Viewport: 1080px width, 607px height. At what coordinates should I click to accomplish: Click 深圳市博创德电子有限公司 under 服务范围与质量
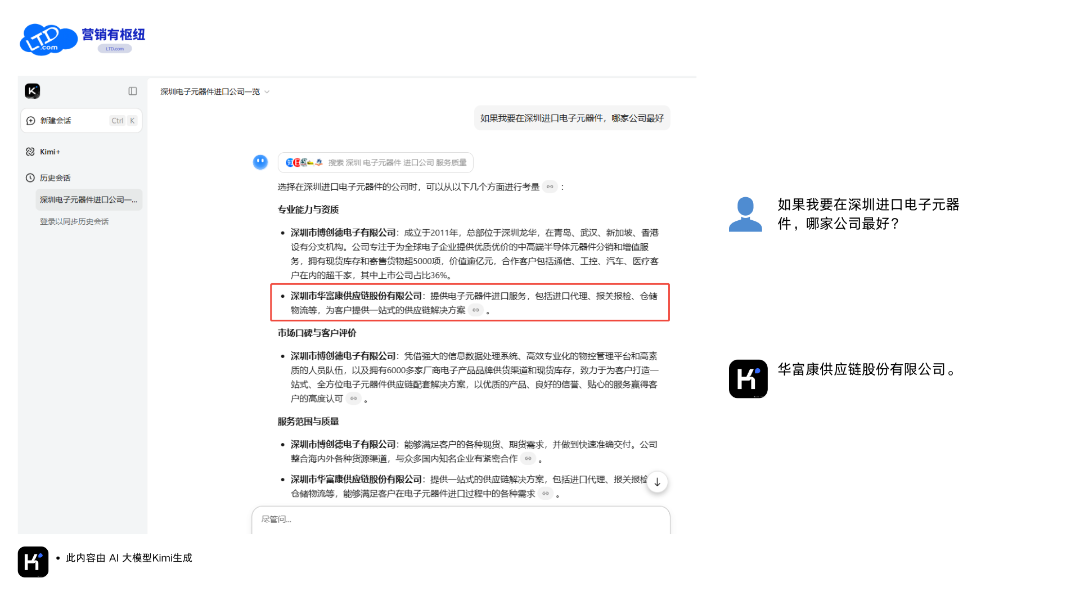tap(343, 444)
